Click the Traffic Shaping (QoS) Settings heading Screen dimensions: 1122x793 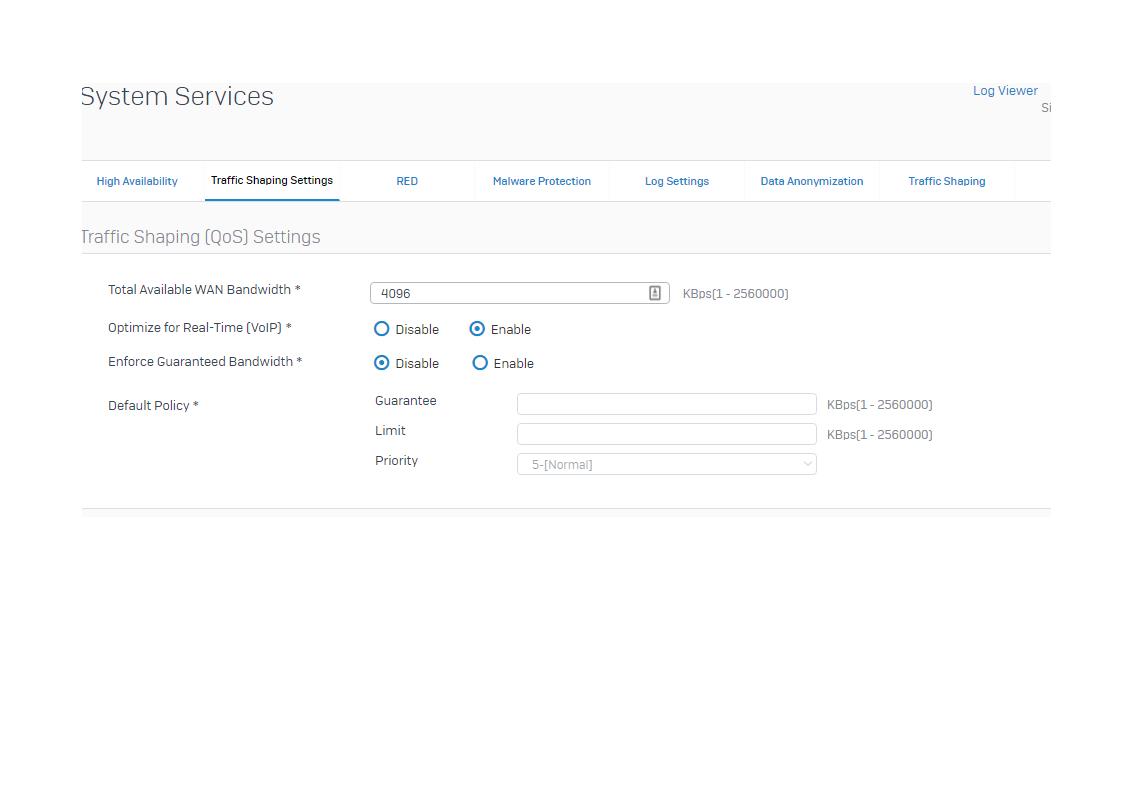[200, 237]
